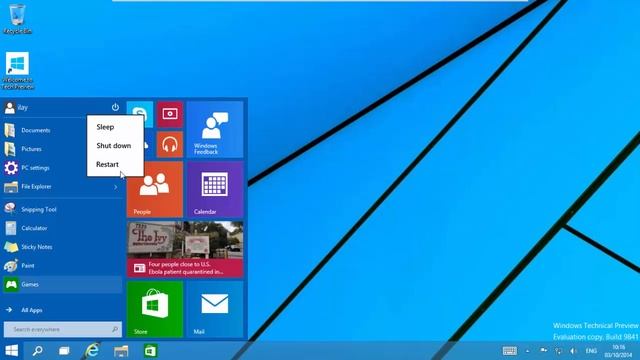
Task: Select Shut down from the power menu
Action: (115, 146)
